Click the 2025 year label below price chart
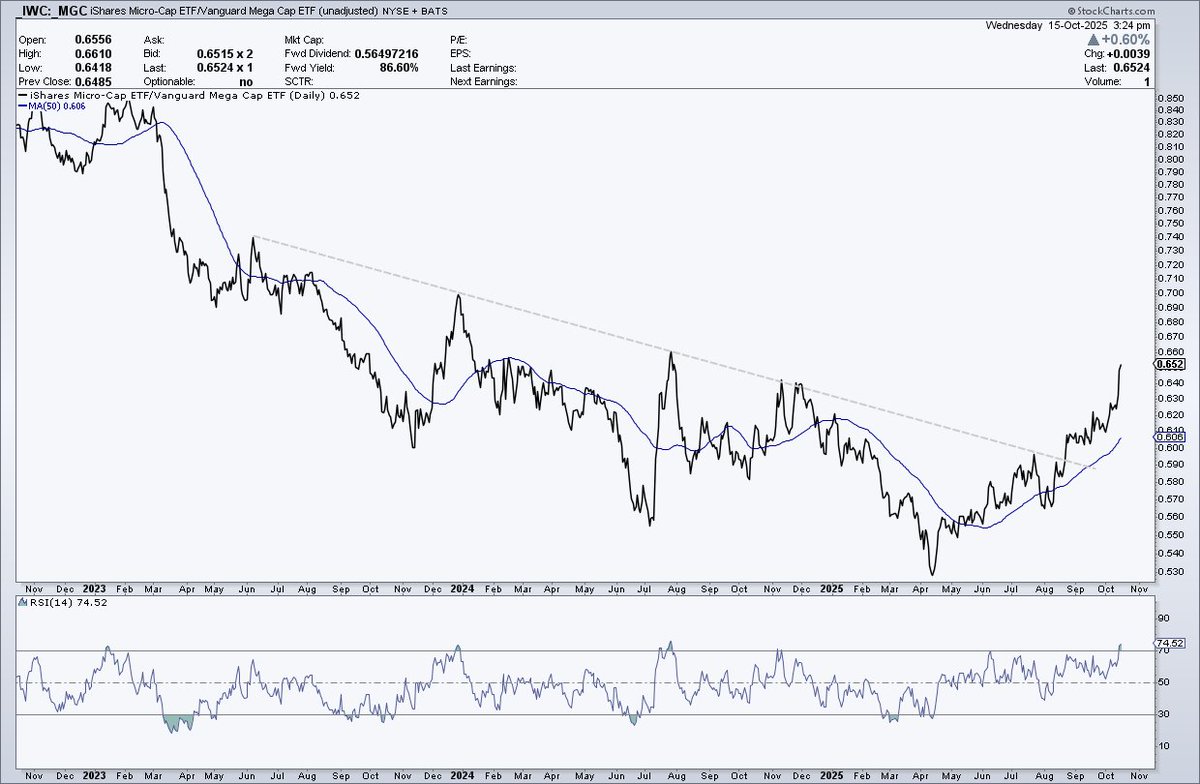The image size is (1200, 784). (828, 591)
